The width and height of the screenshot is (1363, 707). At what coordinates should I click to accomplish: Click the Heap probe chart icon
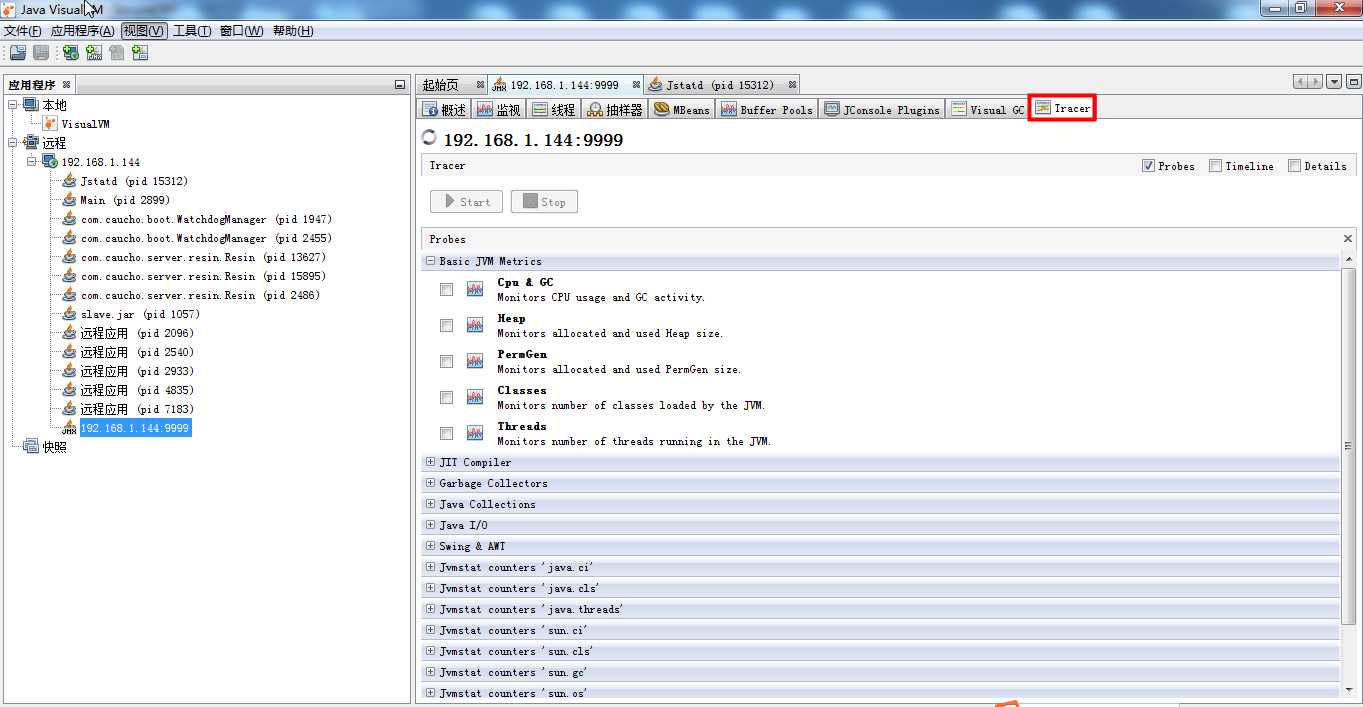click(x=475, y=325)
